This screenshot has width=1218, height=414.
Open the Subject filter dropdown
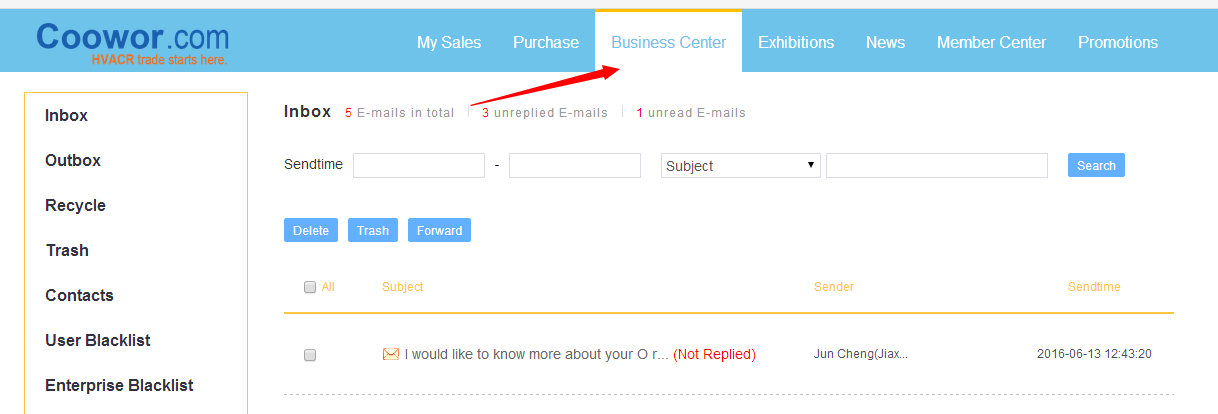(x=740, y=166)
